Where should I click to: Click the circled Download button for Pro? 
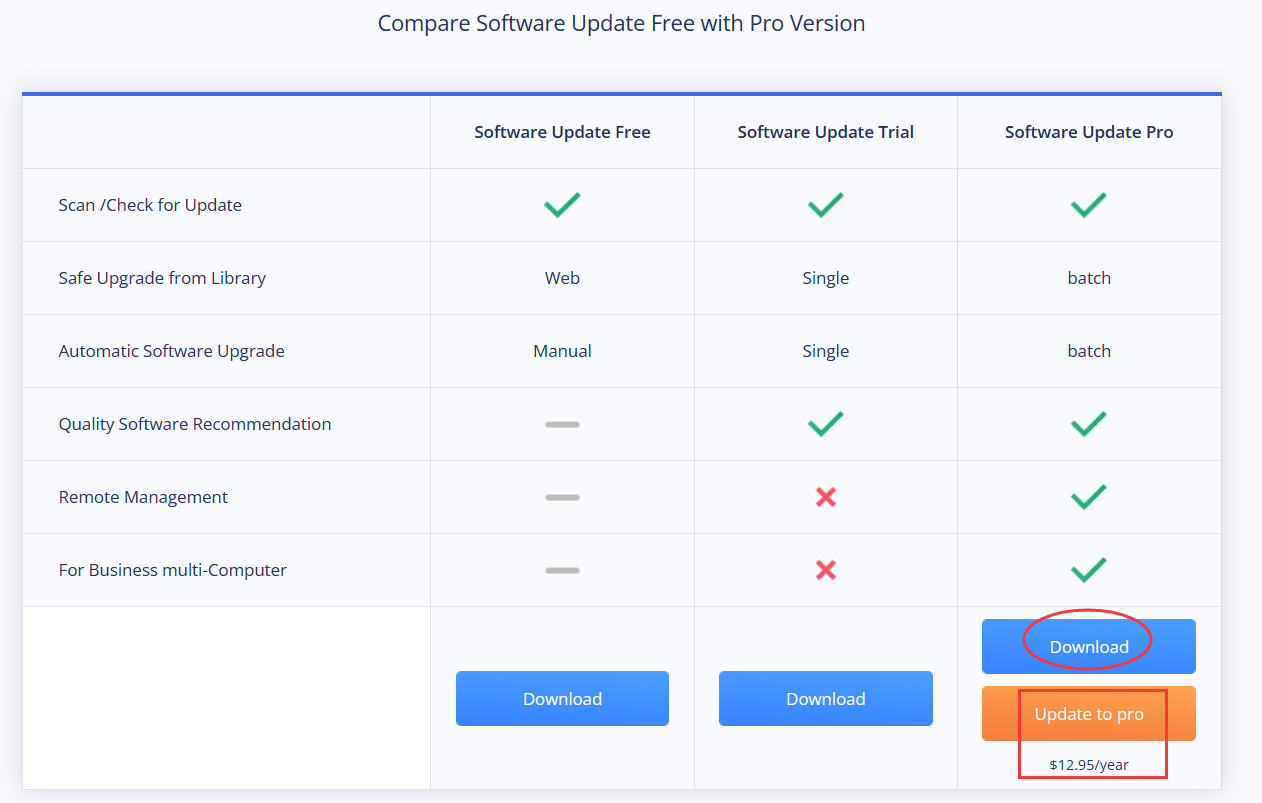(x=1088, y=646)
